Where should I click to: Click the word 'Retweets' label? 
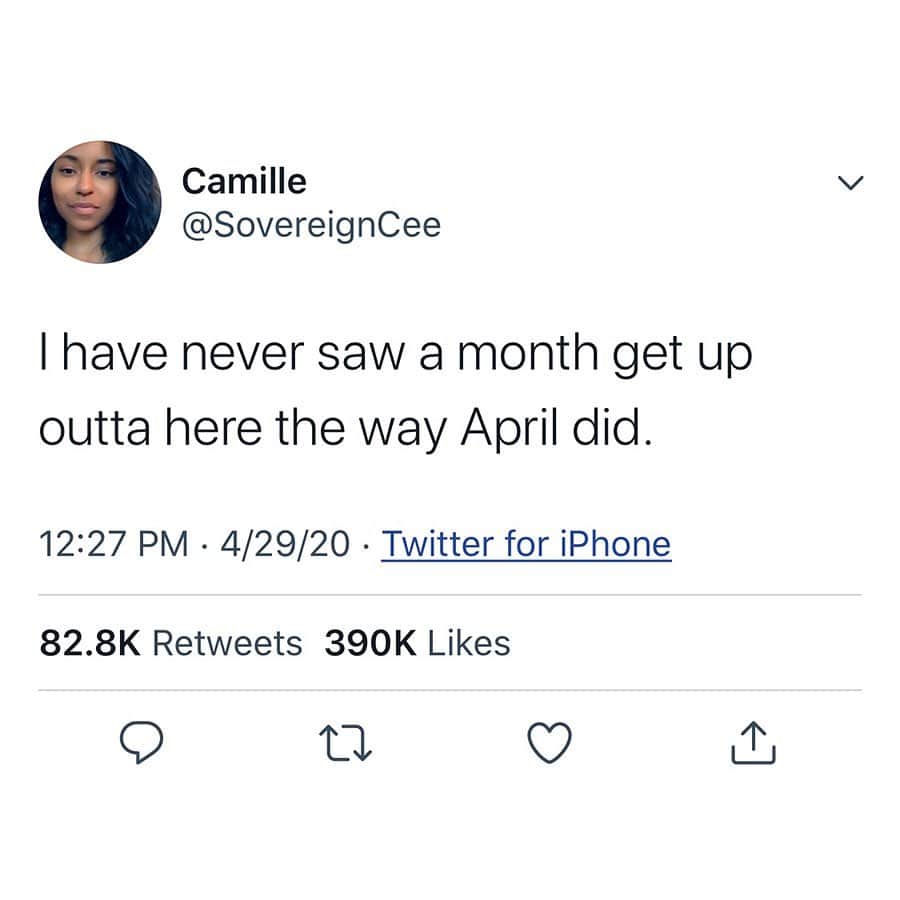coord(227,643)
